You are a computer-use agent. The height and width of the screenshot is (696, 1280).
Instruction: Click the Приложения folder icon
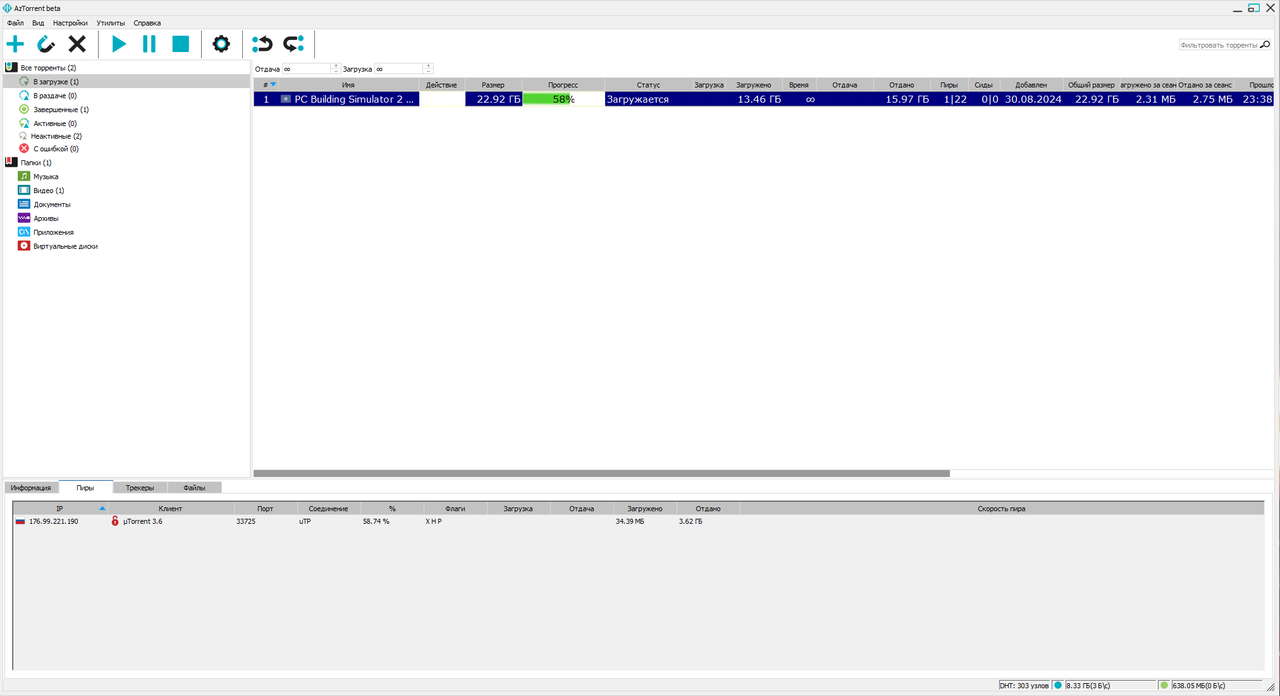pyautogui.click(x=24, y=232)
